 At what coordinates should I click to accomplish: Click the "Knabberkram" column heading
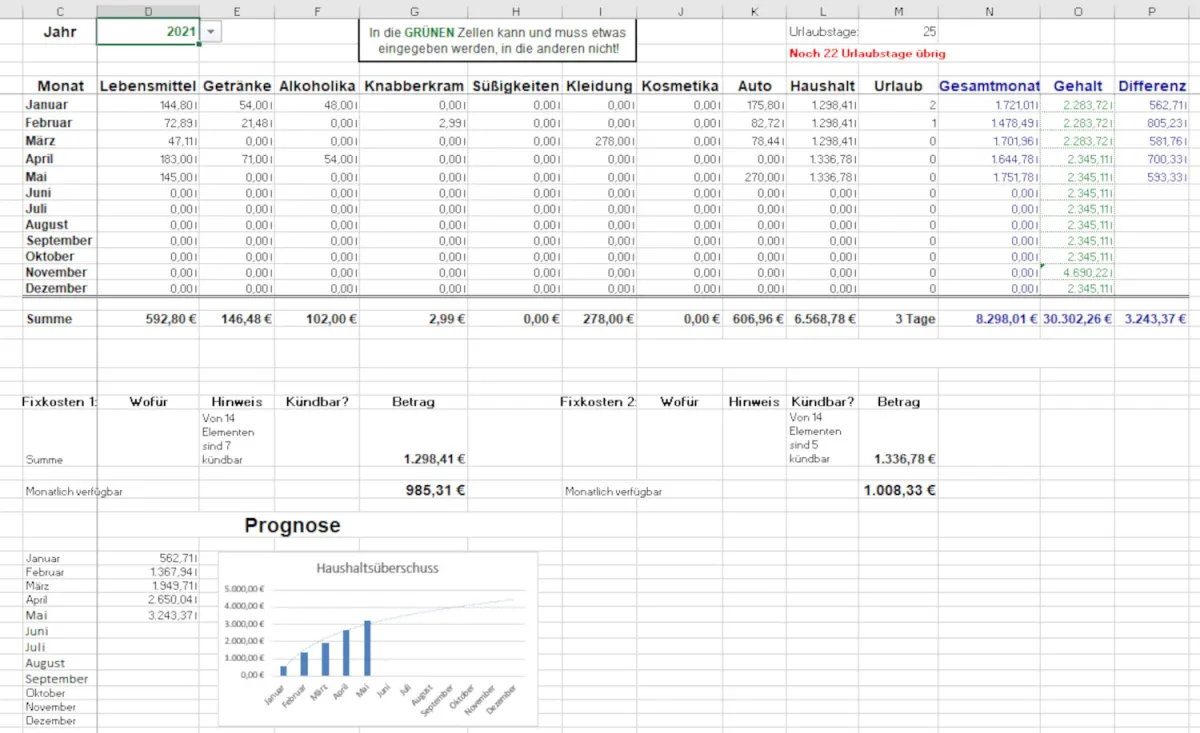click(416, 86)
